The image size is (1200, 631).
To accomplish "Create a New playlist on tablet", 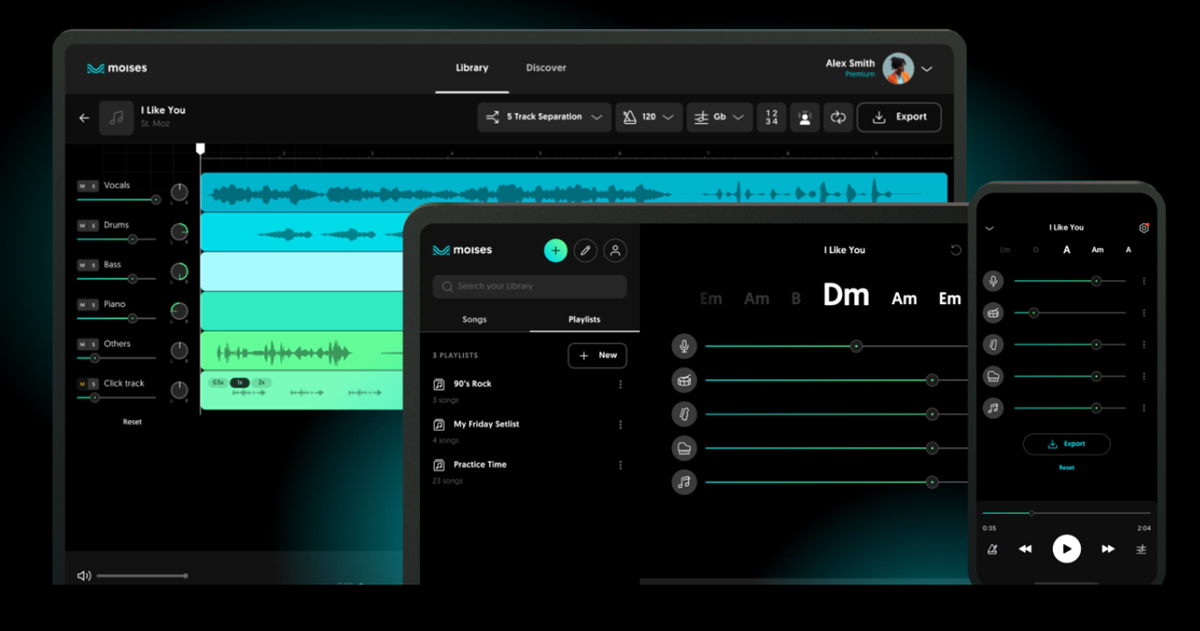I will [598, 355].
